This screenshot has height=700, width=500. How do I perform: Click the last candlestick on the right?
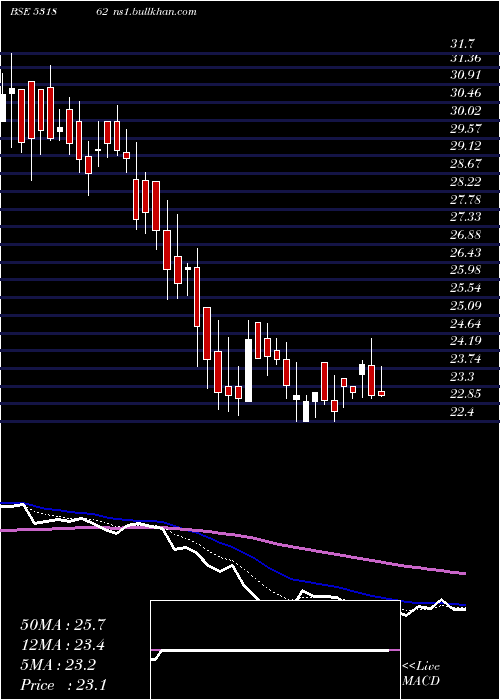tap(382, 393)
